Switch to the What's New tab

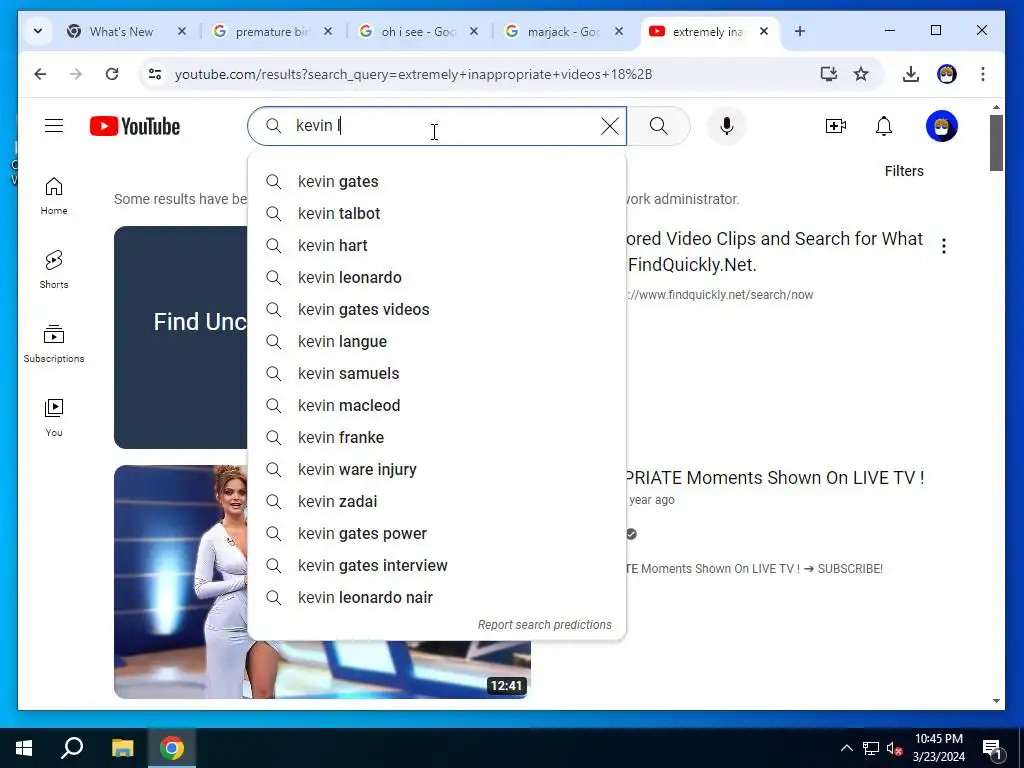point(121,31)
